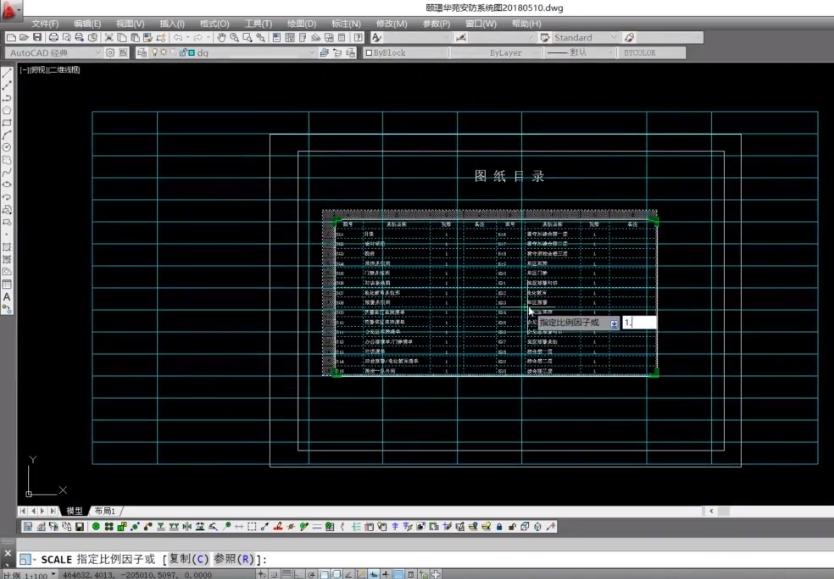Select the Rectangle tool in draw toolbar
Image resolution: width=834 pixels, height=579 pixels.
point(7,123)
